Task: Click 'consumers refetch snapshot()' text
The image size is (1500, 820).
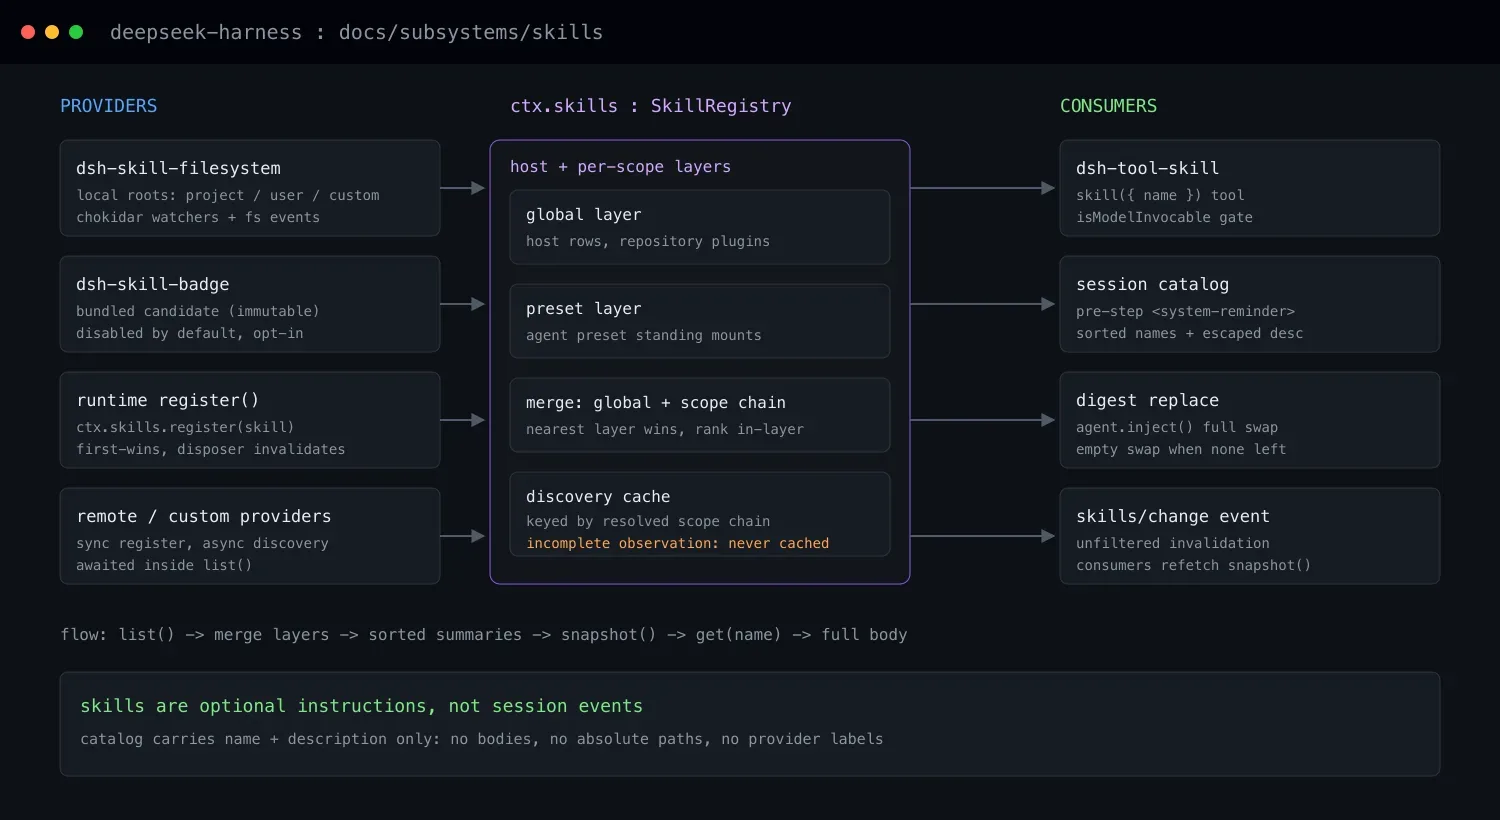Action: tap(1194, 565)
